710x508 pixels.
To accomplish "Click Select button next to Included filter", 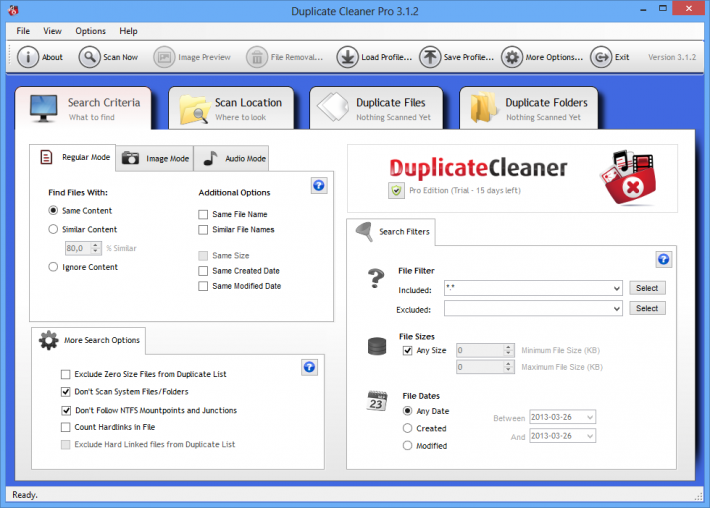I will click(x=647, y=288).
